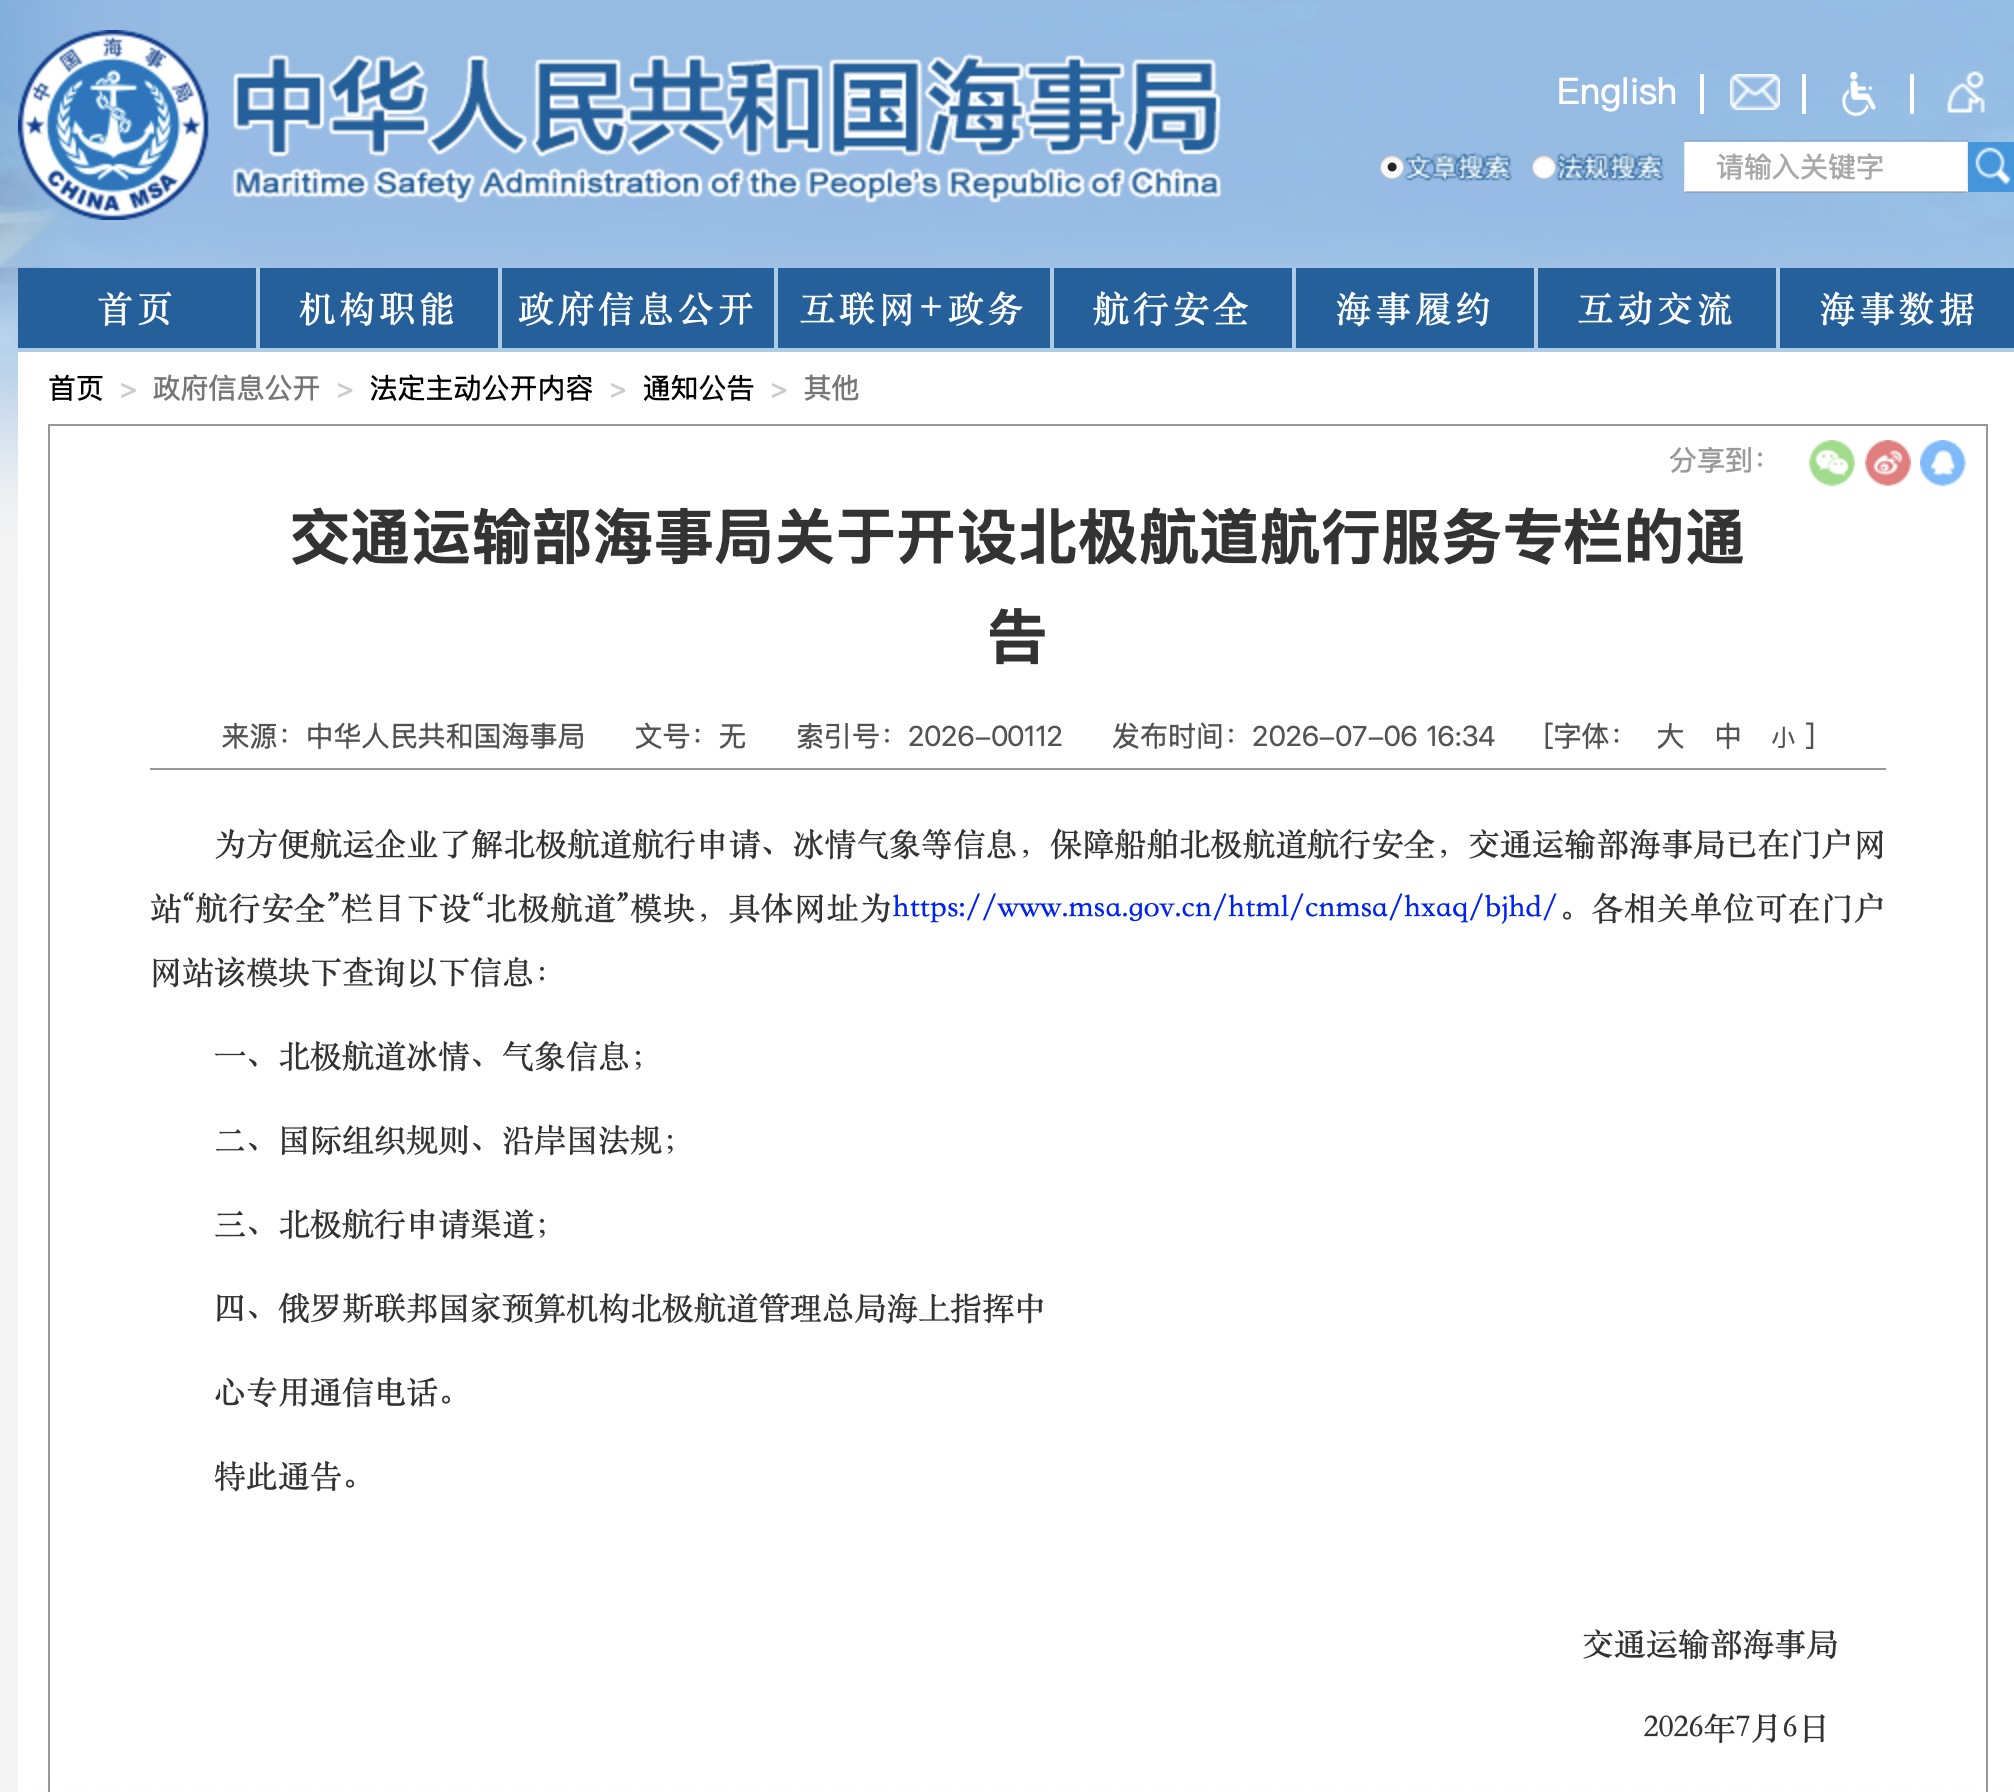Viewport: 2014px width, 1792px height.
Task: Click list item 一、北极航道冰情、气象信息
Action: [430, 1056]
